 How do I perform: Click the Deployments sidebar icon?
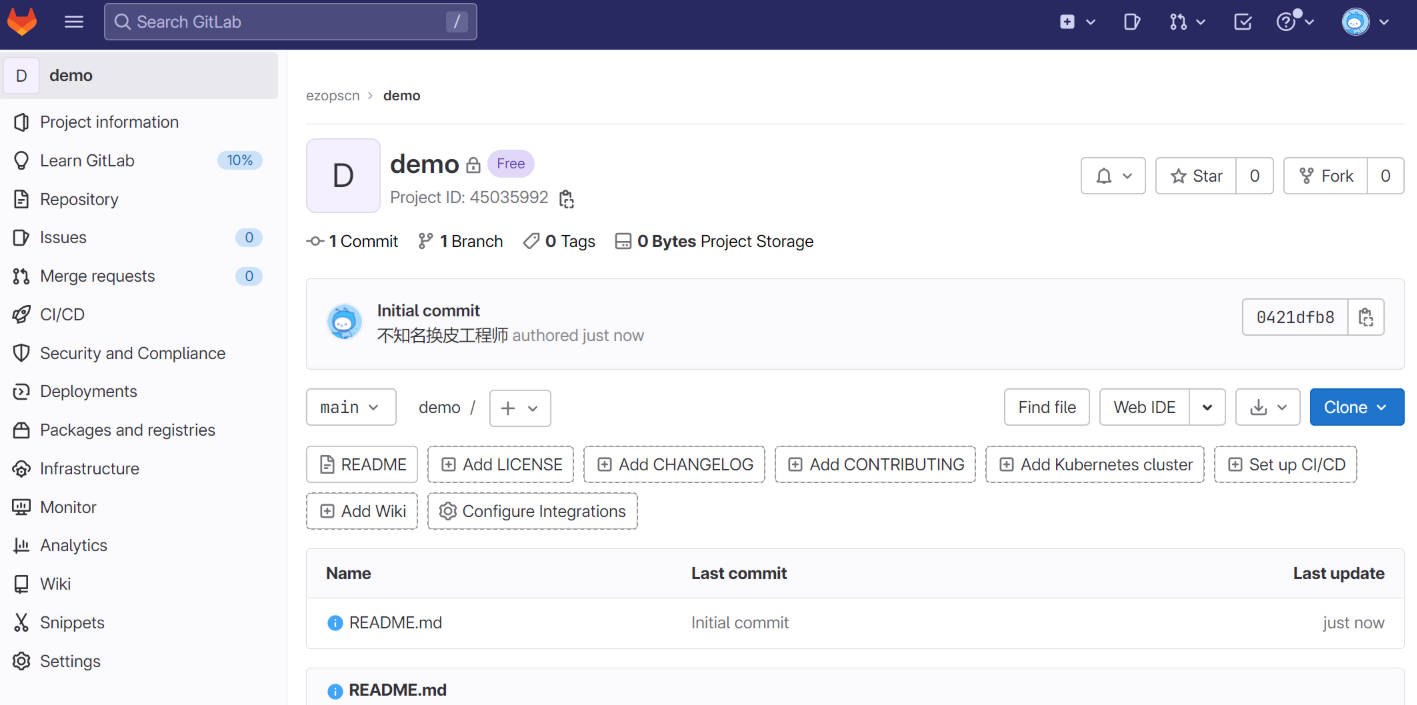[21, 391]
